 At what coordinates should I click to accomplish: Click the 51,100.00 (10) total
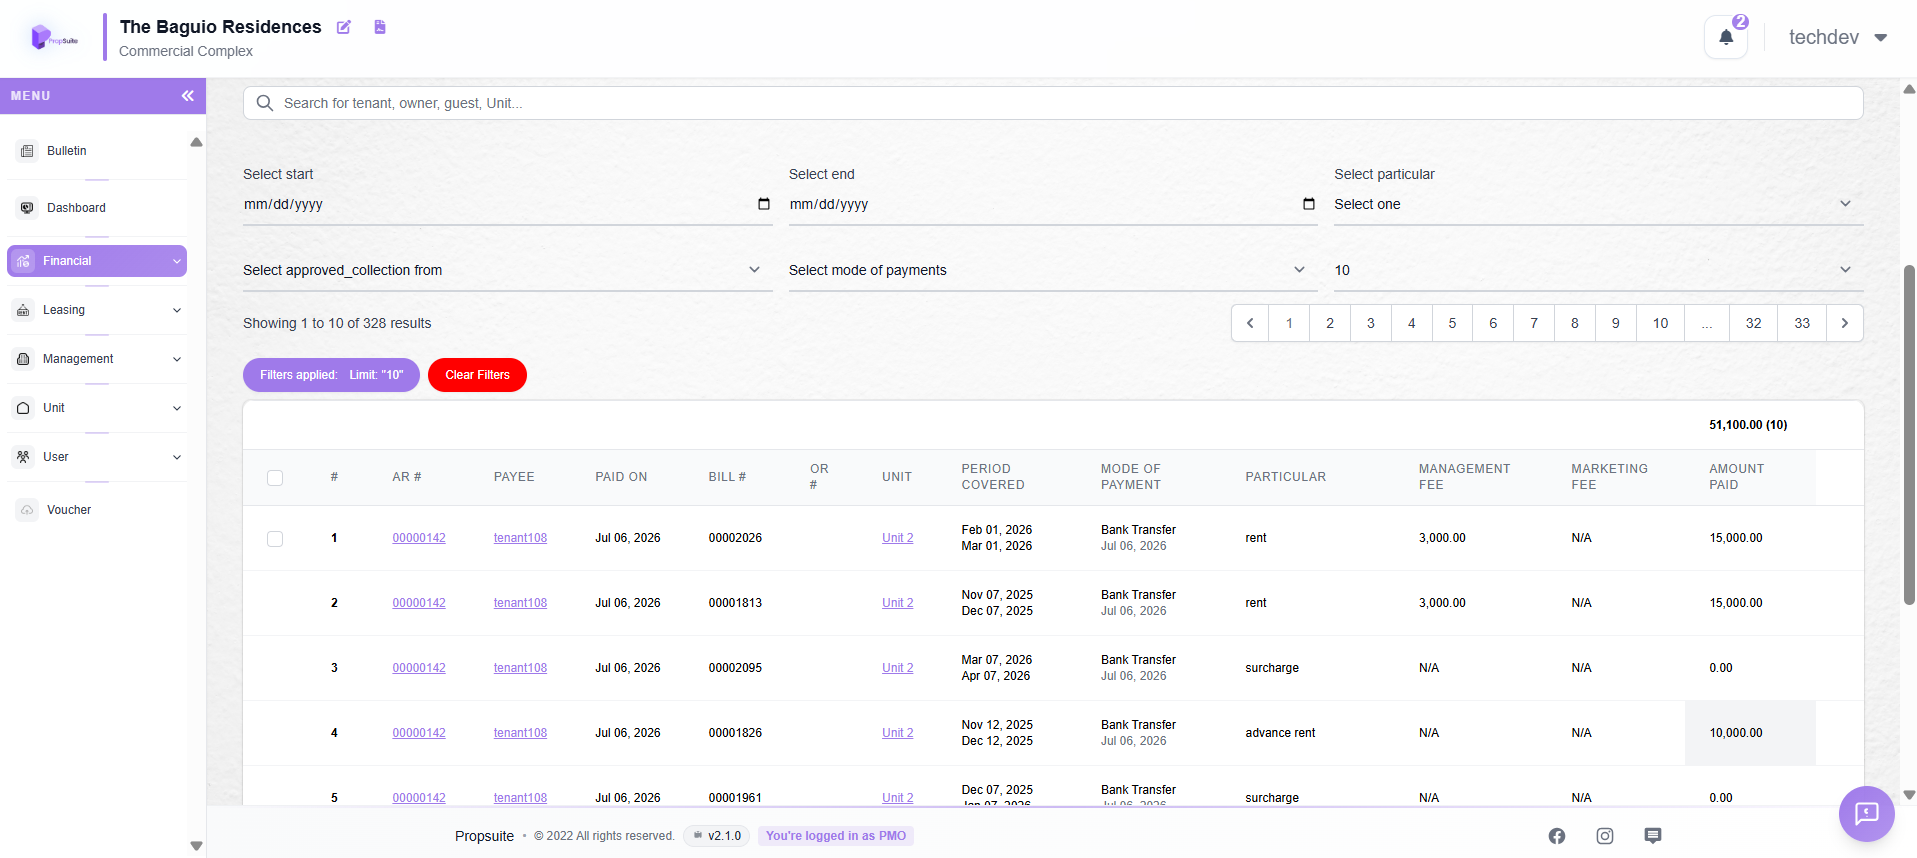click(1748, 425)
